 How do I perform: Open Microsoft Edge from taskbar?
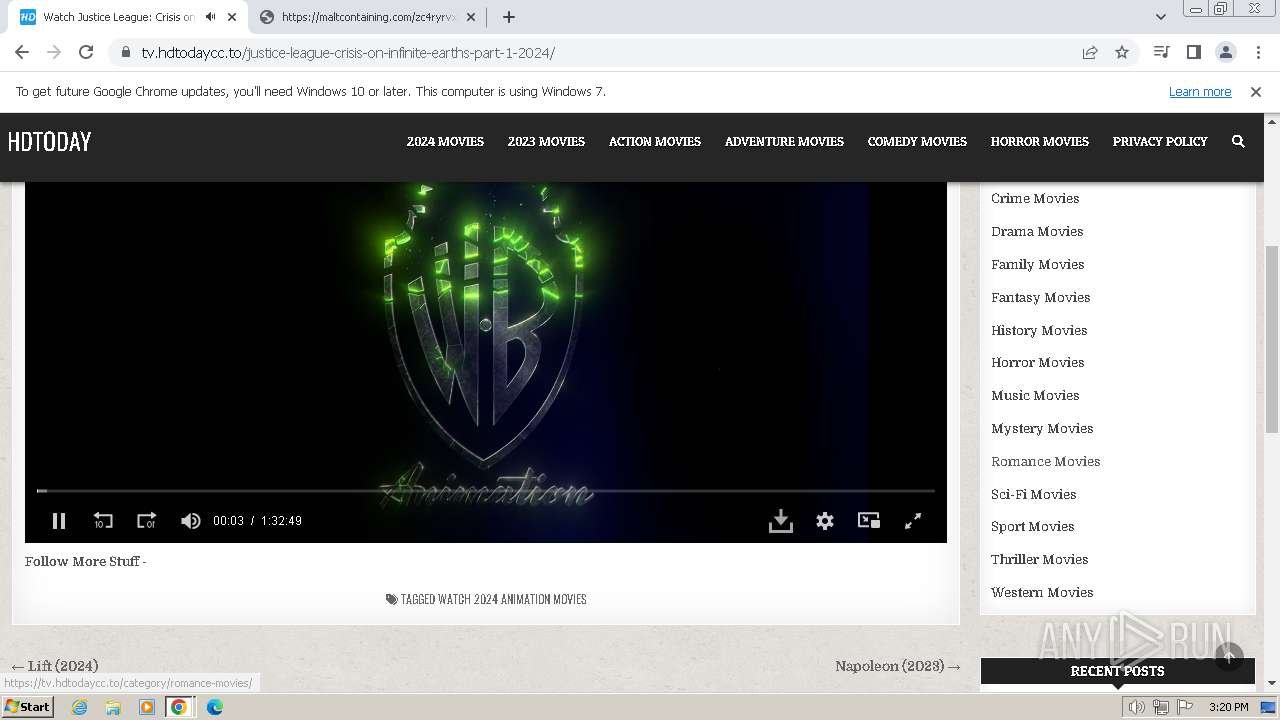[x=214, y=707]
